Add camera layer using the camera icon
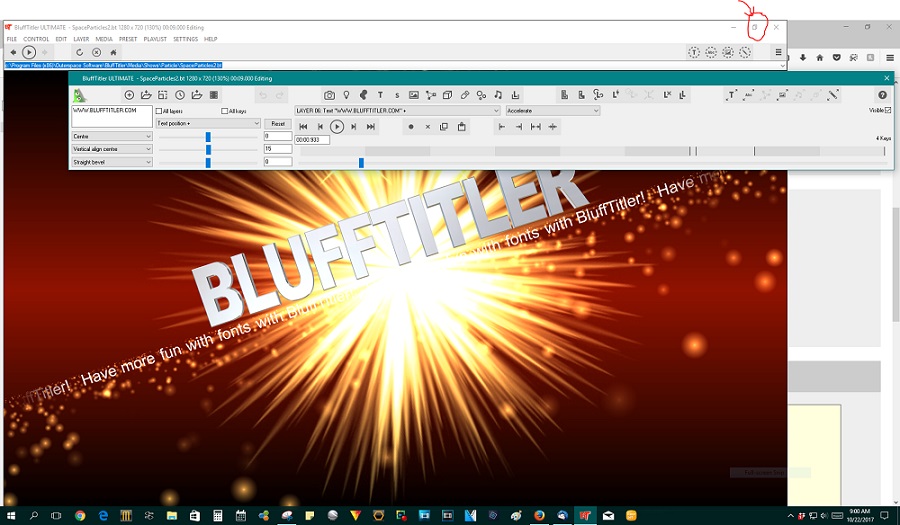Screen dimensions: 900x525 pos(329,95)
